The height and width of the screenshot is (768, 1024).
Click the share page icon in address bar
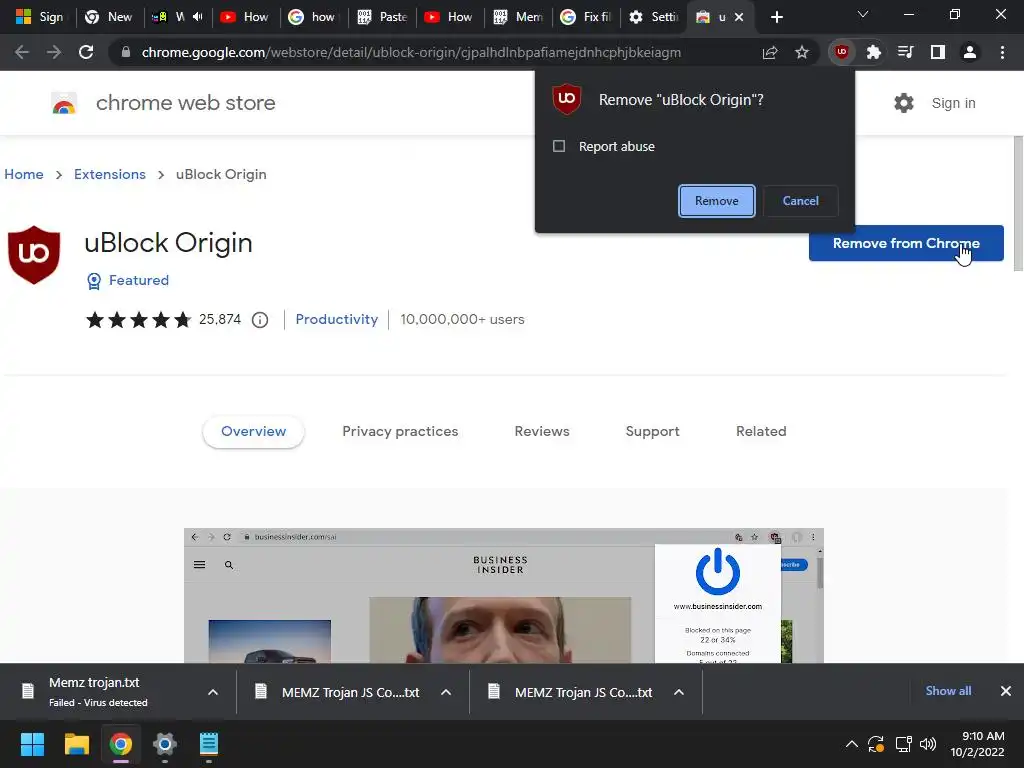(x=770, y=52)
